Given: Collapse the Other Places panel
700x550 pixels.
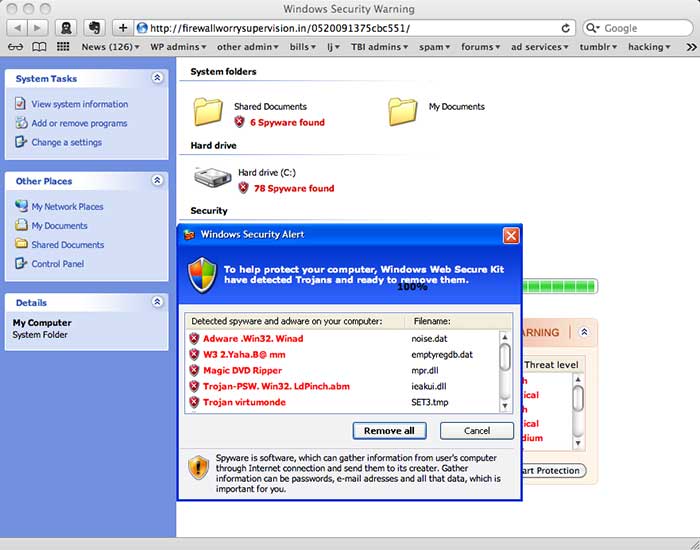Looking at the screenshot, I should (157, 180).
